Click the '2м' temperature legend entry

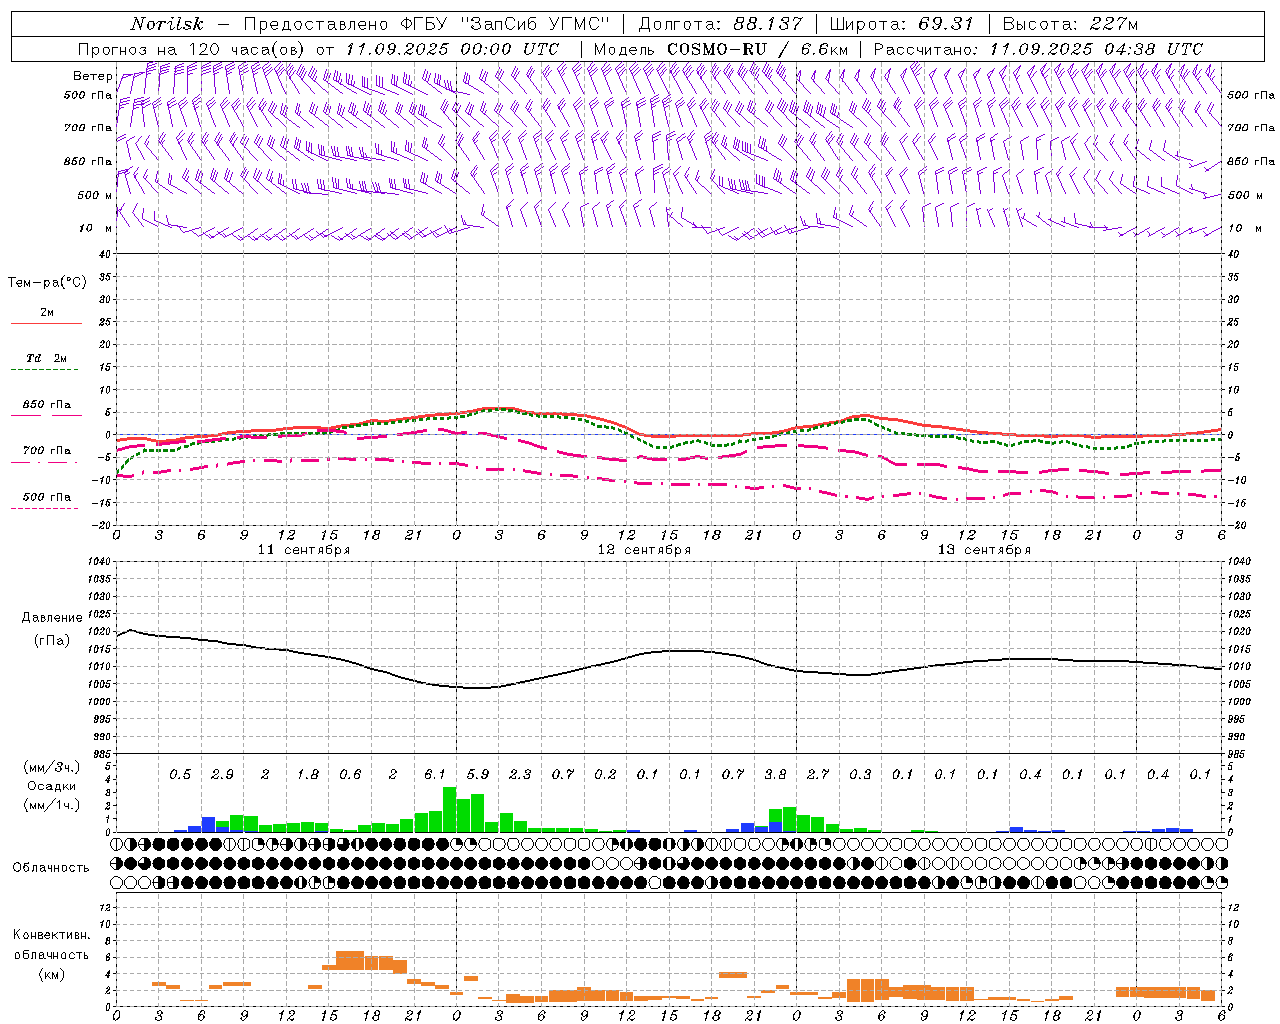[47, 313]
